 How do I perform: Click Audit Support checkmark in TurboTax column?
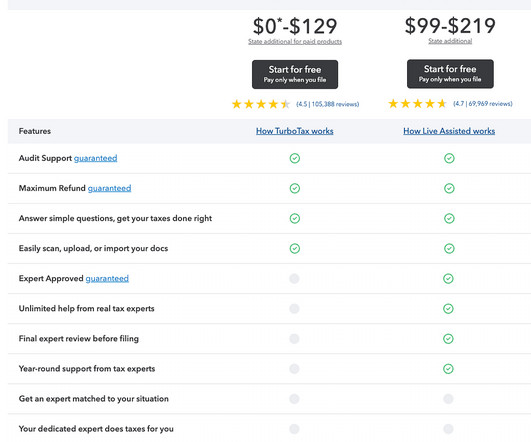(295, 158)
